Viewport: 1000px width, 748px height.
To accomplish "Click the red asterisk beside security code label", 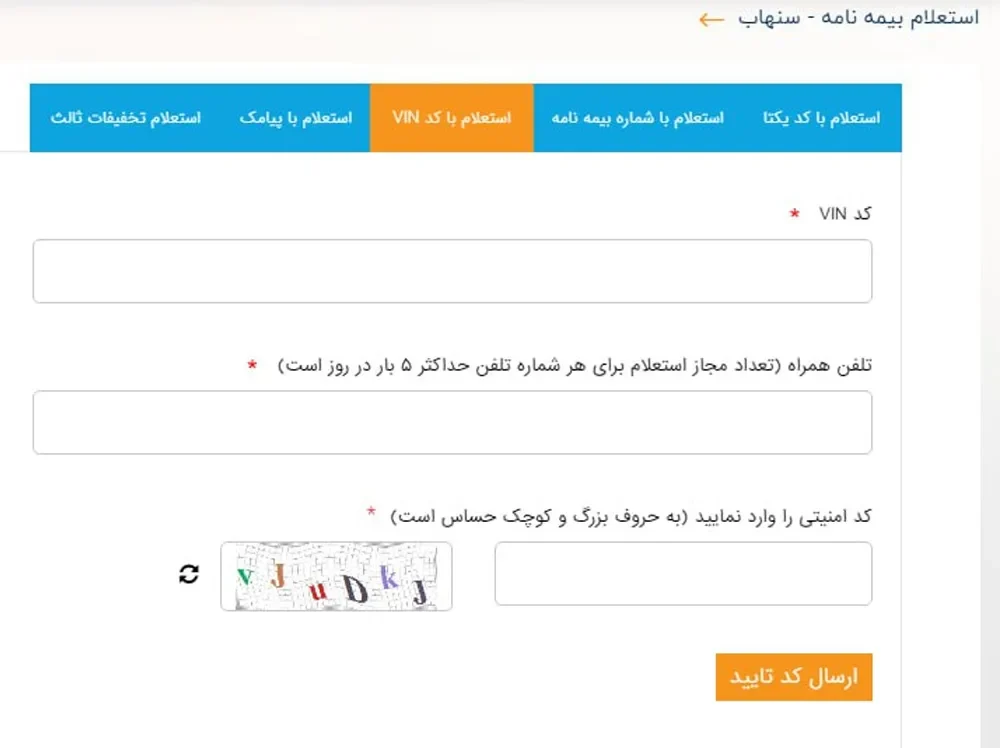I will click(x=371, y=513).
